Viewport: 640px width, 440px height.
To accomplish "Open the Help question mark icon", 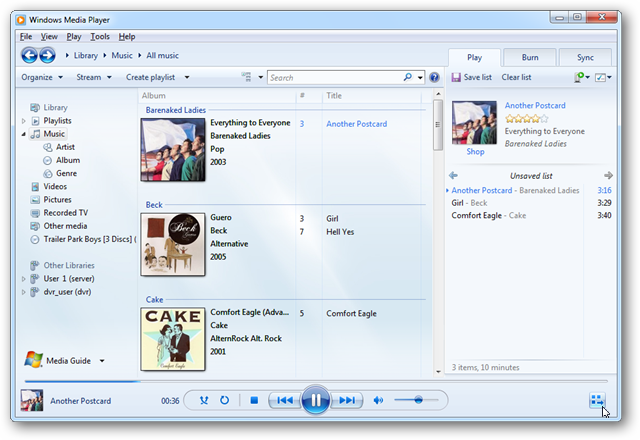I will tap(434, 77).
